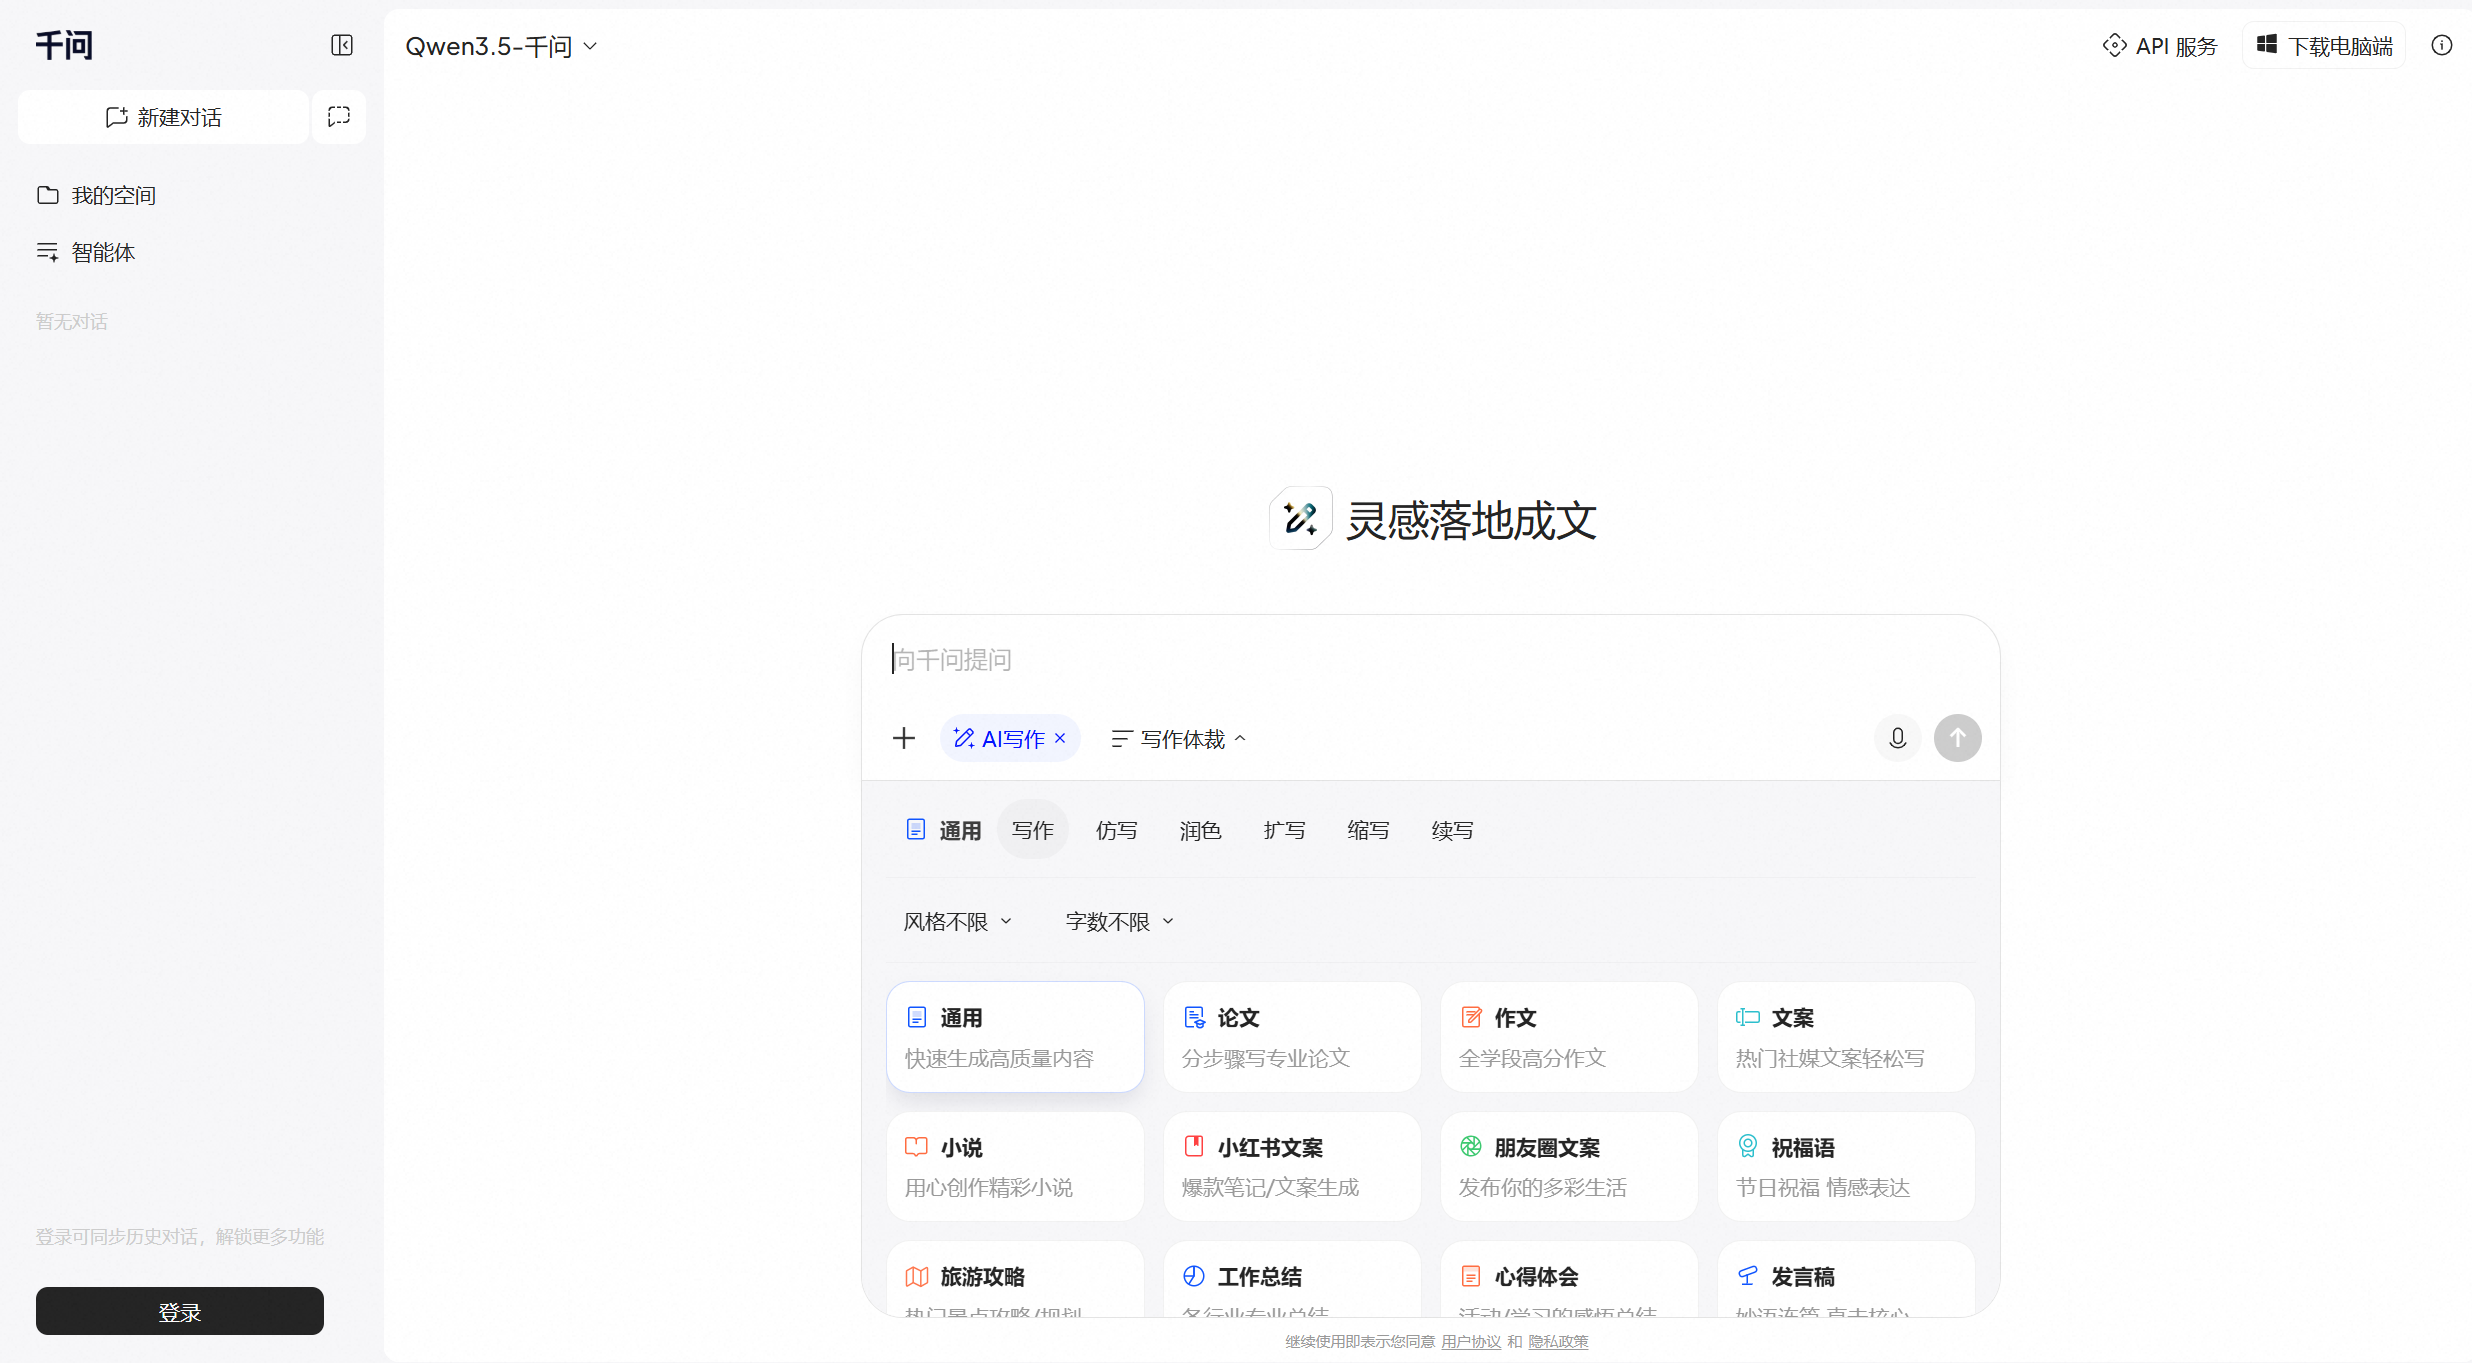
Task: Open the Qwen3.5-千问 model dropdown
Action: (x=501, y=46)
